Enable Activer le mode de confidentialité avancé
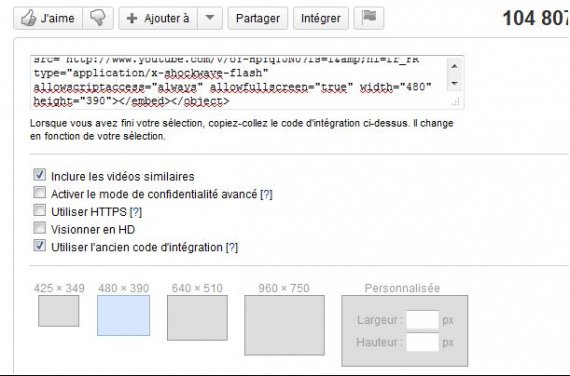The image size is (570, 376). click(39, 193)
